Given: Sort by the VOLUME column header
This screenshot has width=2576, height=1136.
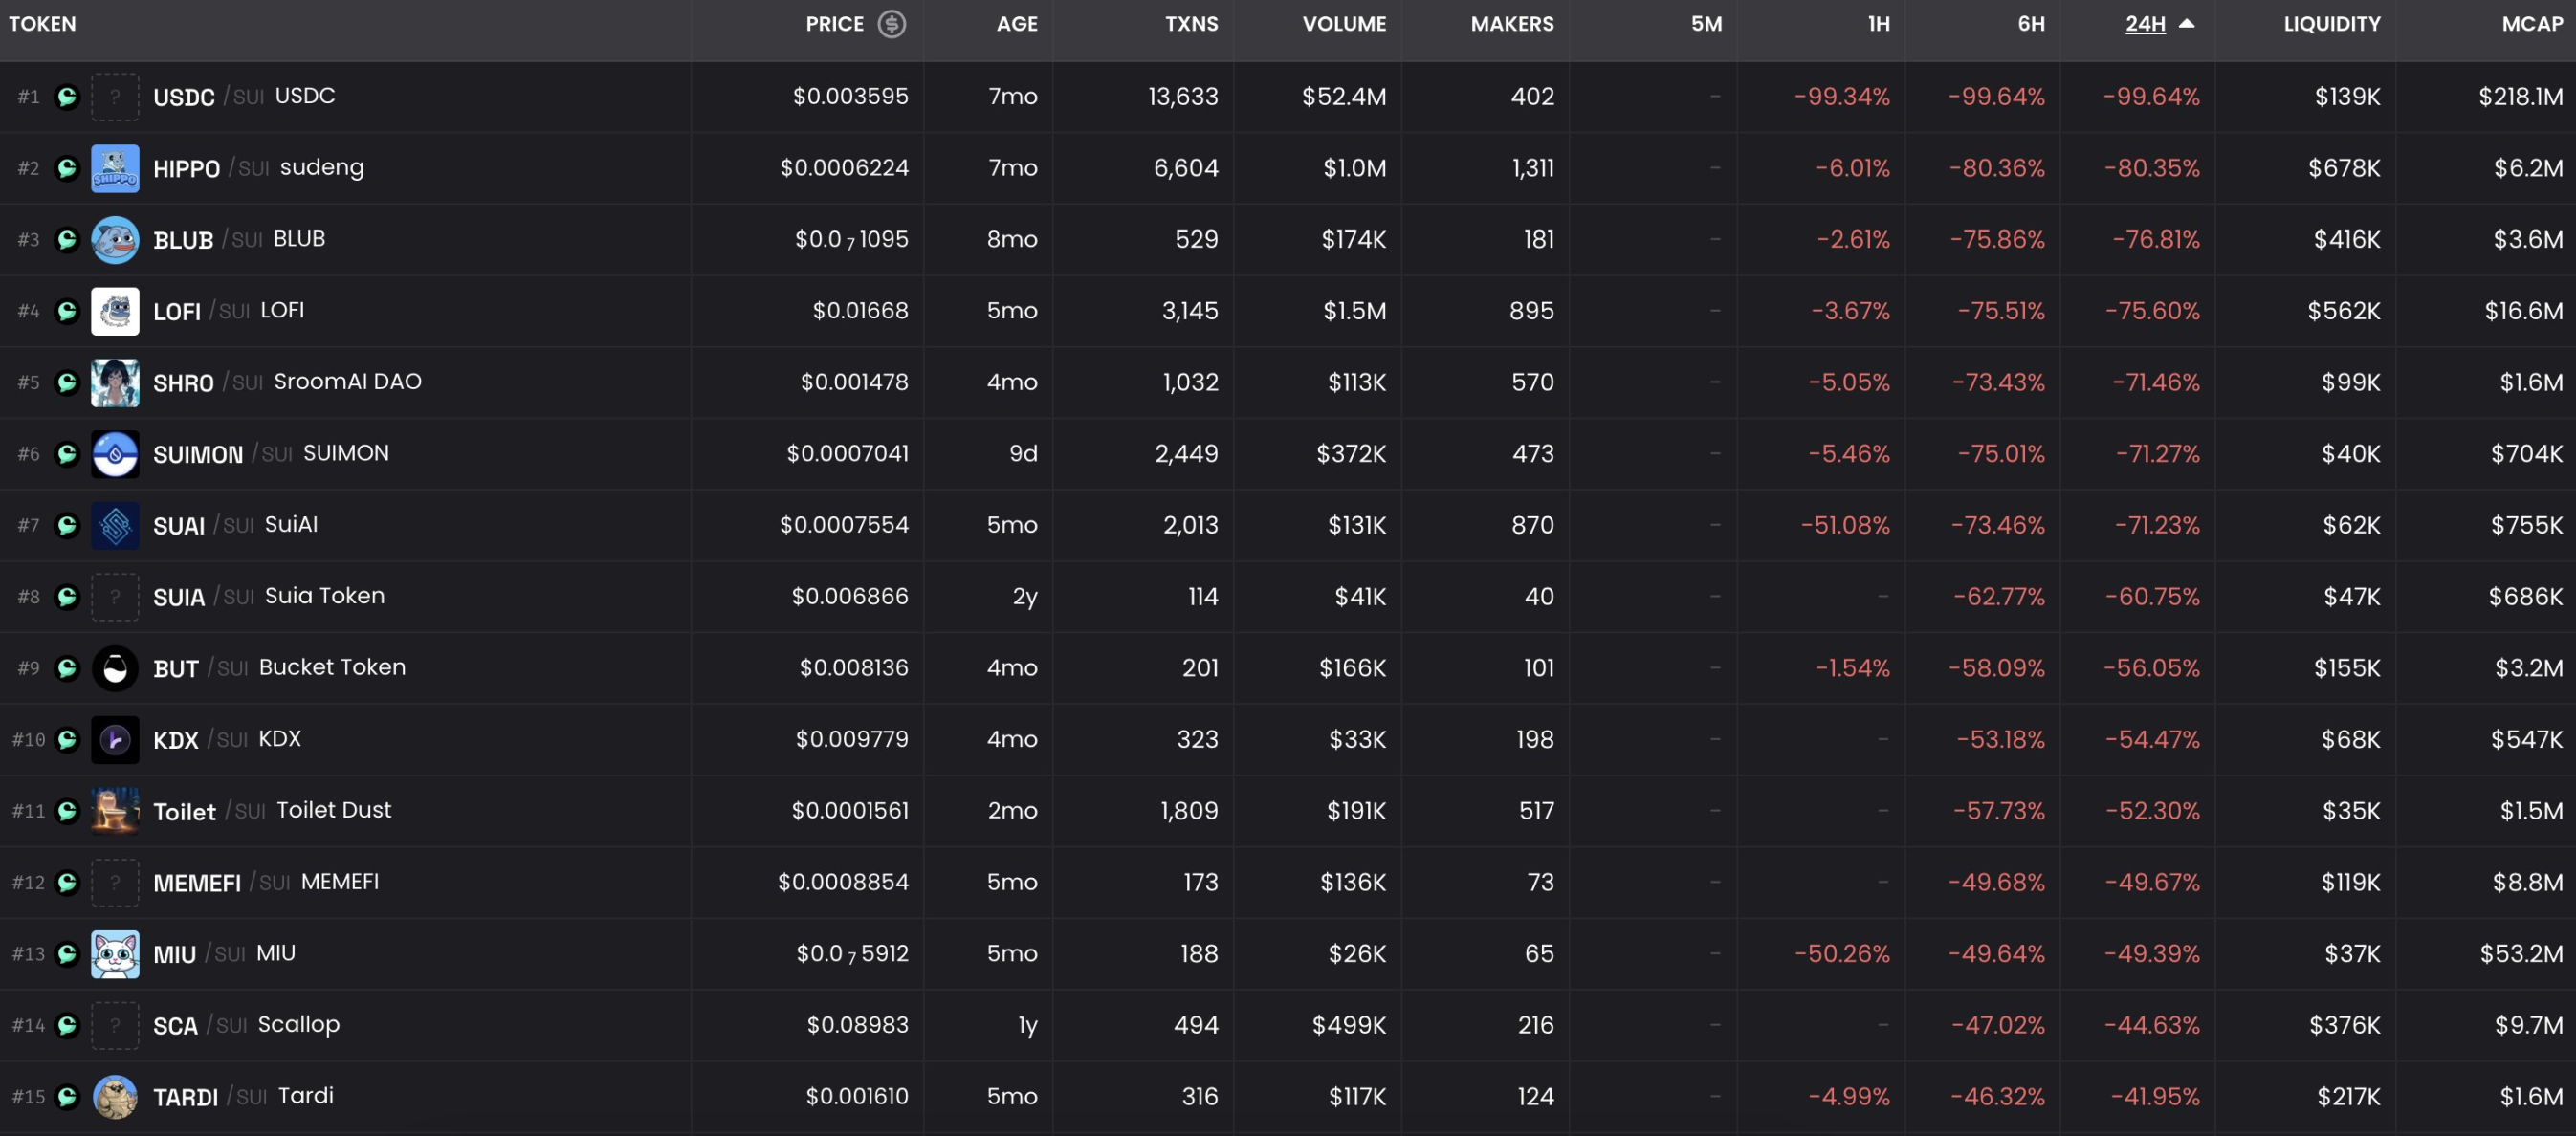Looking at the screenshot, I should pyautogui.click(x=1343, y=24).
